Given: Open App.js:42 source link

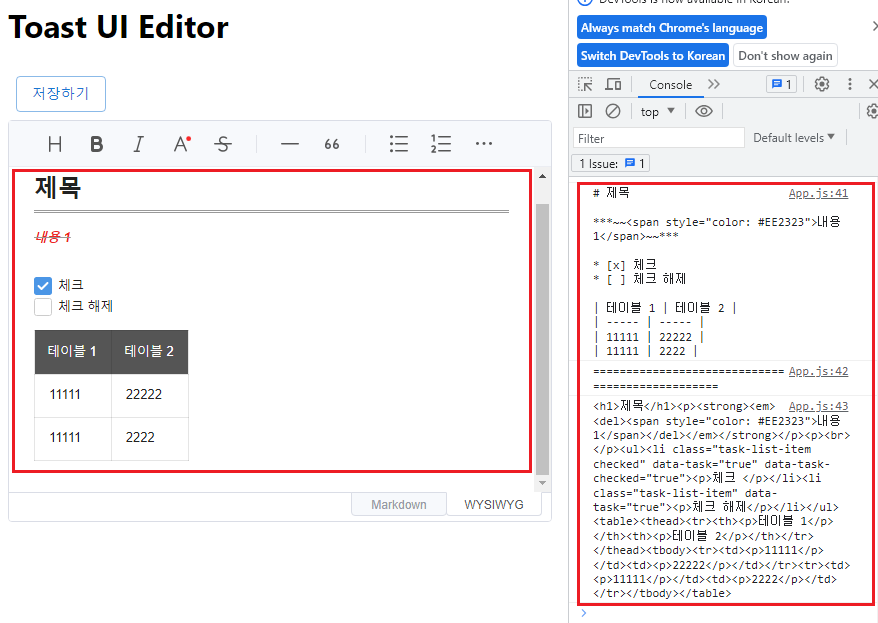Looking at the screenshot, I should point(818,371).
